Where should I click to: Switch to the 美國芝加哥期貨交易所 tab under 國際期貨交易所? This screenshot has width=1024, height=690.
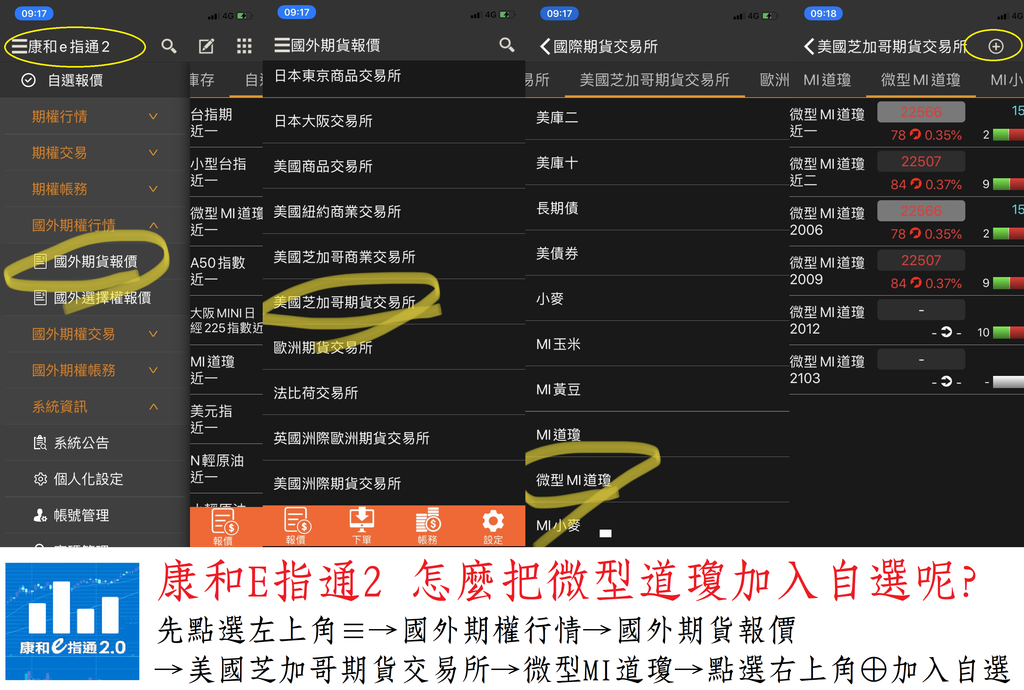coord(654,80)
